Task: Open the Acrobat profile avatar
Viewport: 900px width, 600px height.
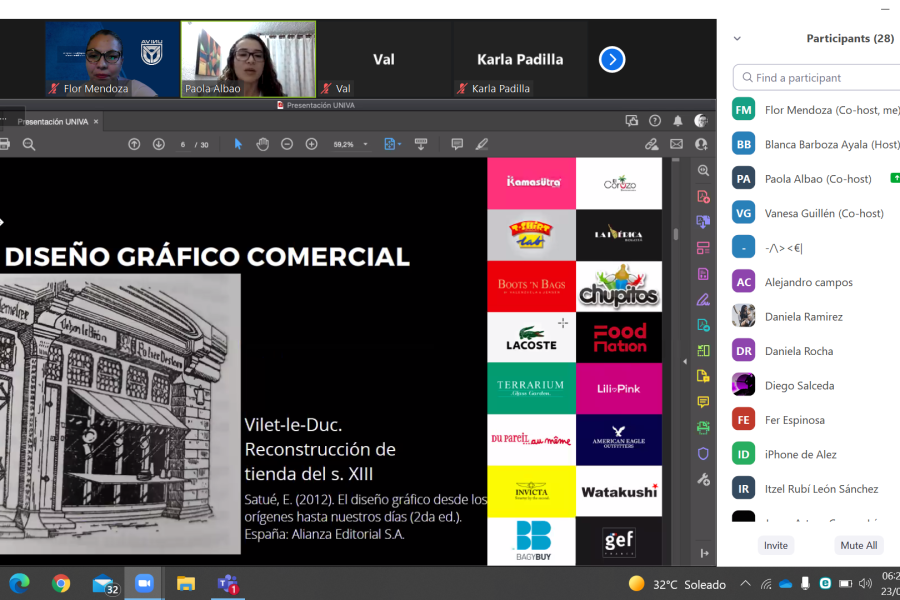Action: pos(701,121)
